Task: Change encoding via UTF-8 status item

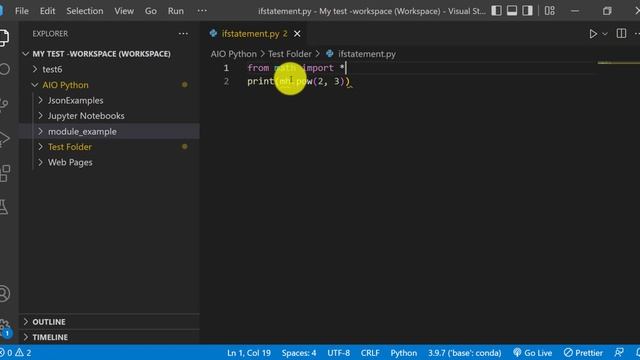Action: click(x=338, y=353)
